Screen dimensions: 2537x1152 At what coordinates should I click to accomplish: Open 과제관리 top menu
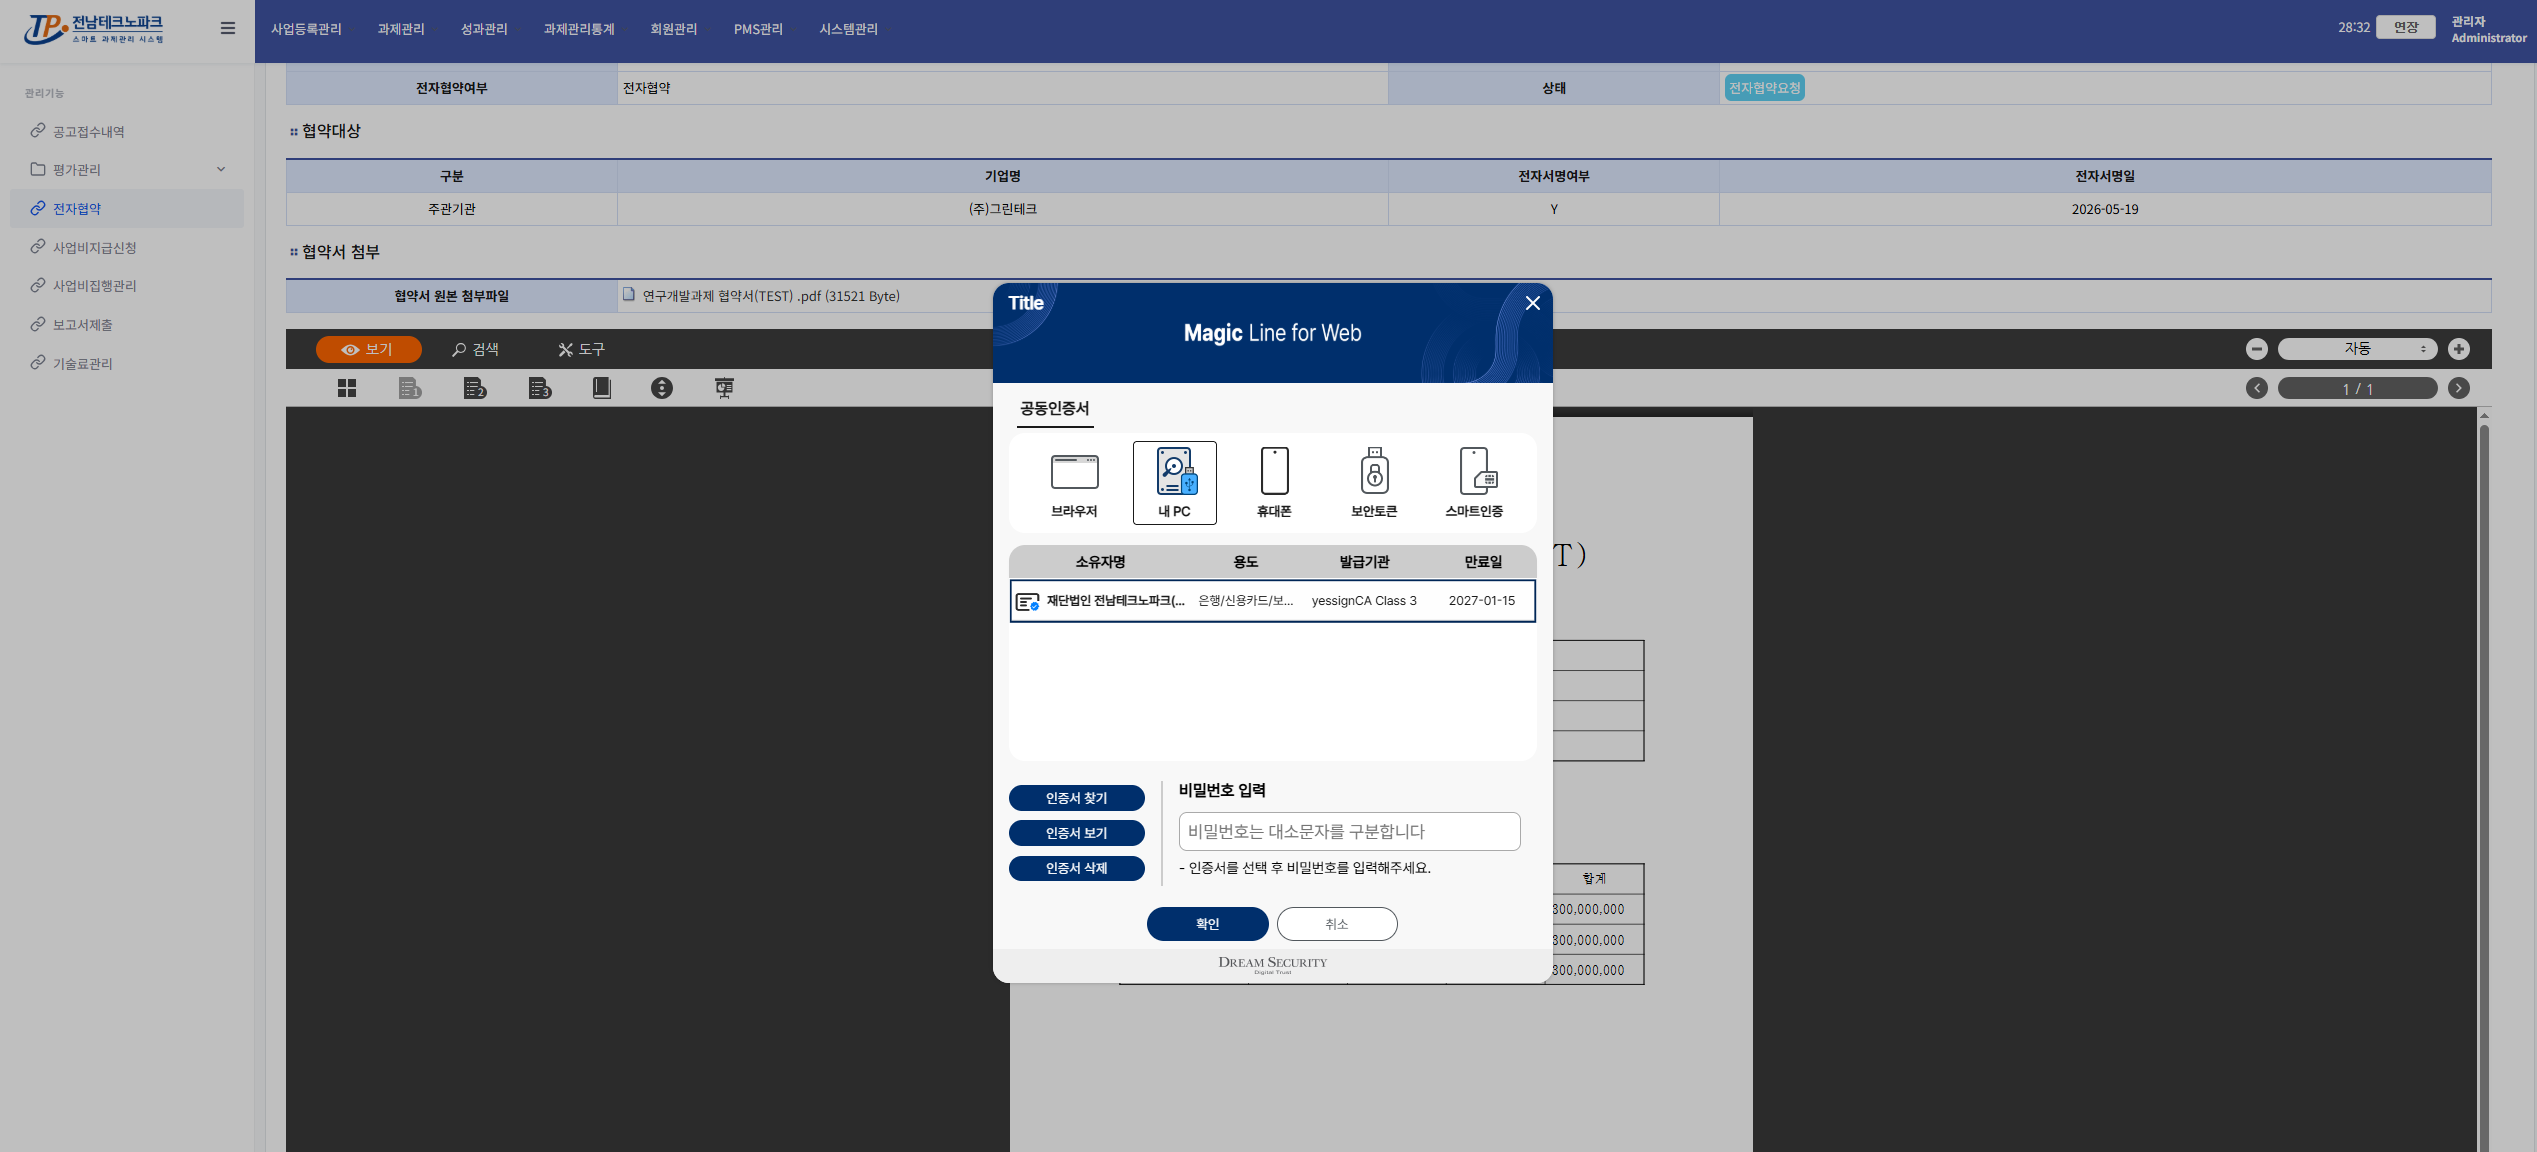pos(401,30)
